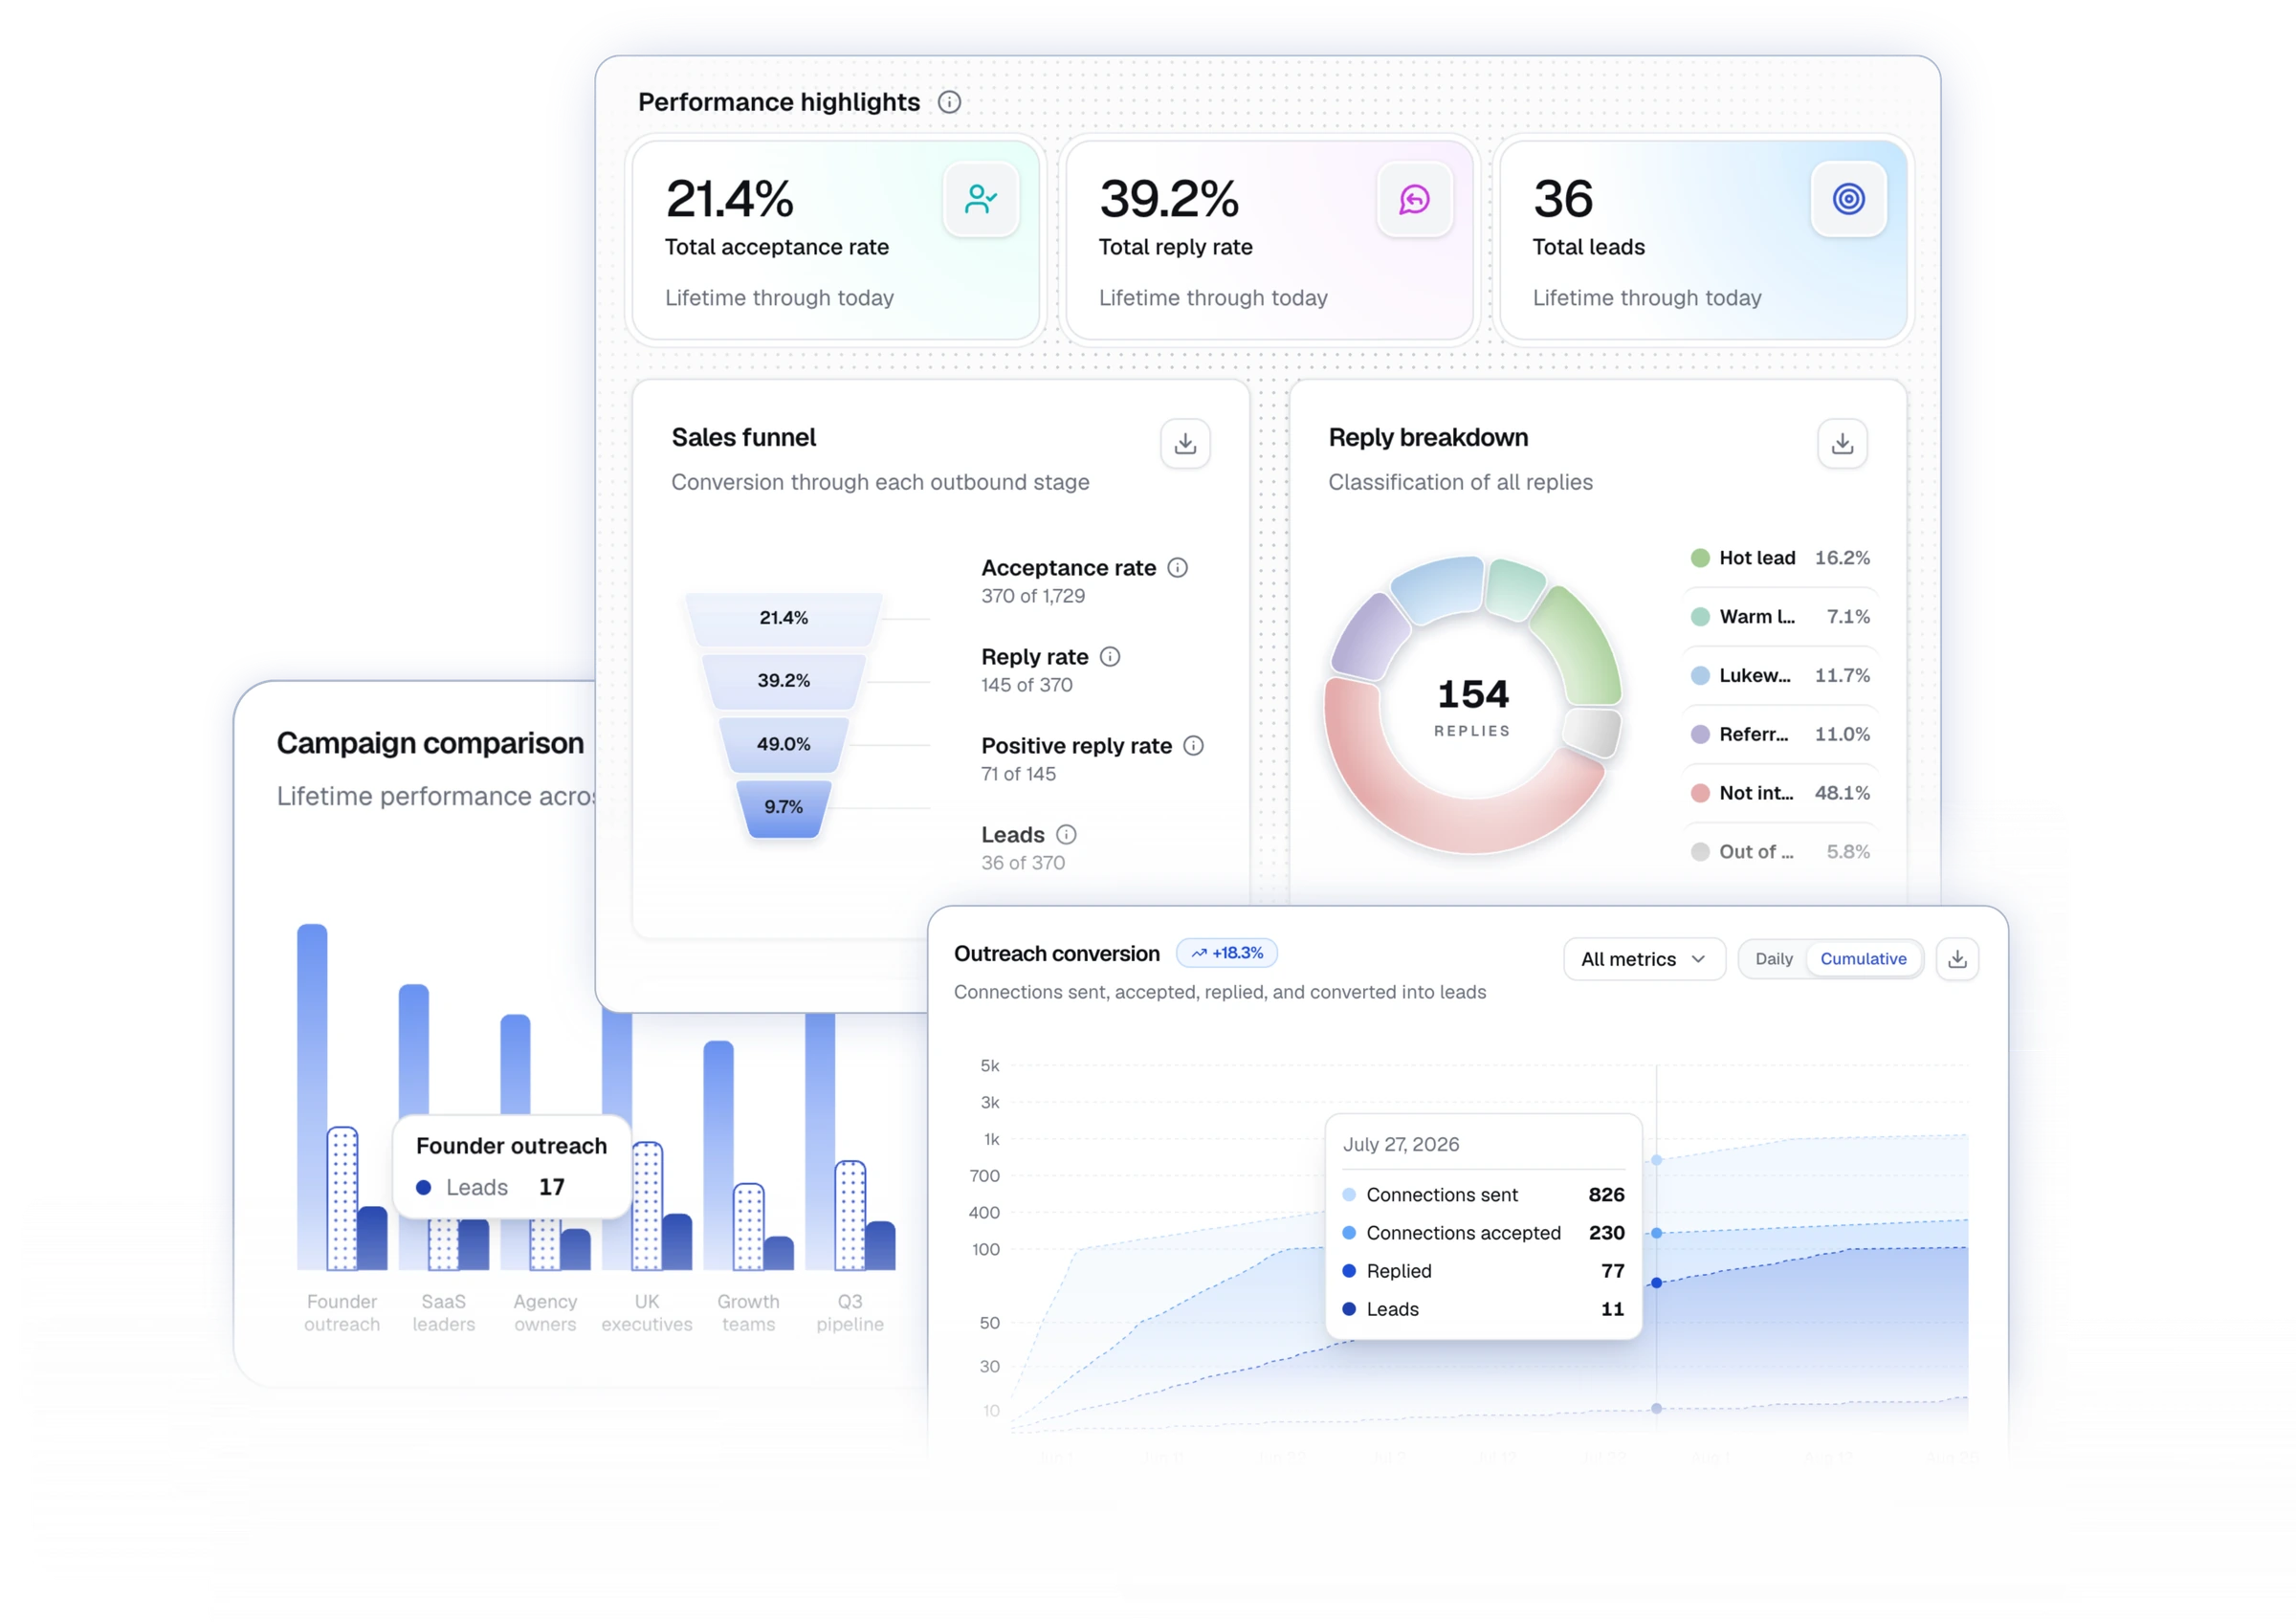The height and width of the screenshot is (1623, 2296).
Task: Click the Leads 17 tooltip in comparison
Action: tap(512, 1167)
